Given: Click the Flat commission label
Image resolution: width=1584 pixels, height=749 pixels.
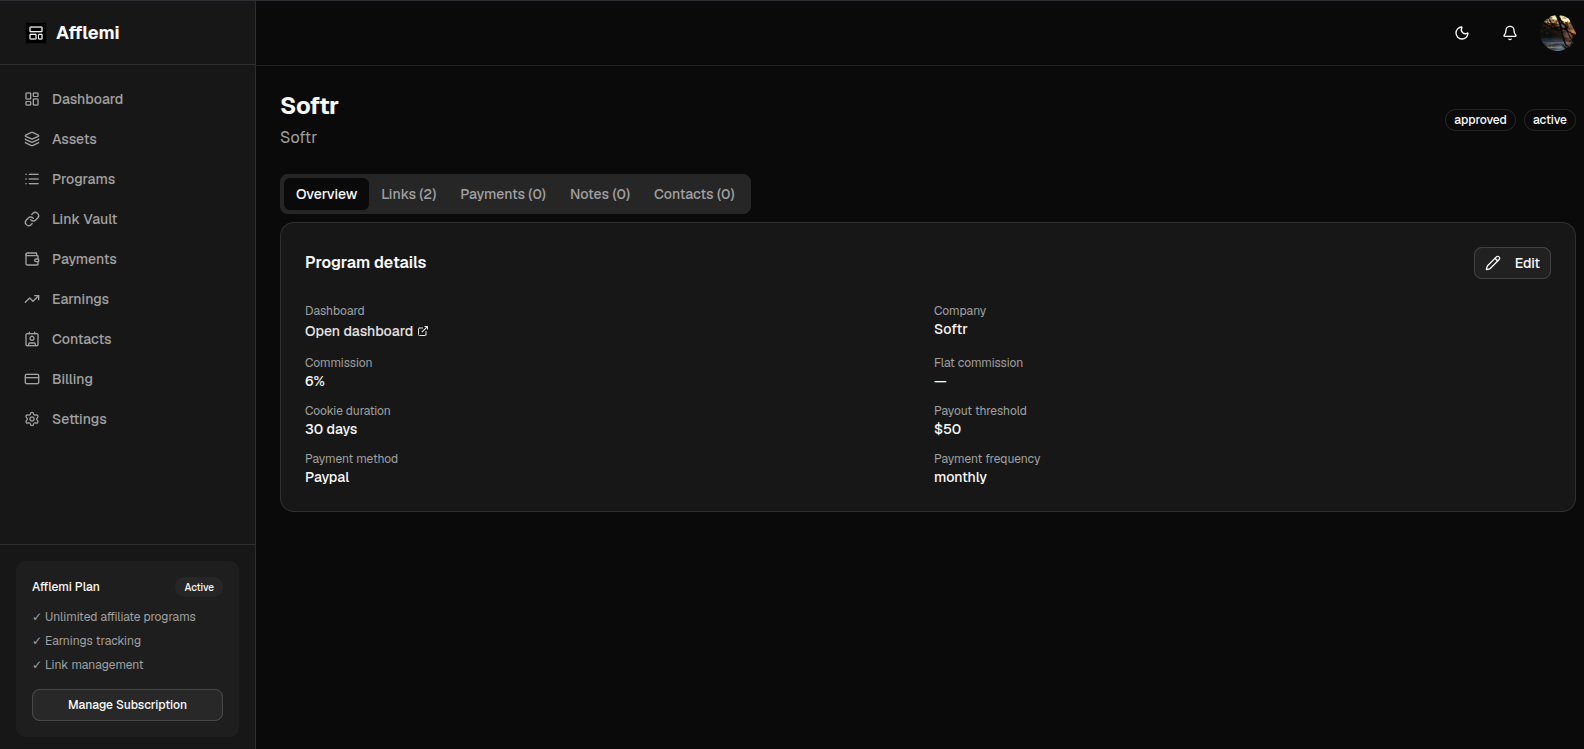Looking at the screenshot, I should (x=978, y=363).
